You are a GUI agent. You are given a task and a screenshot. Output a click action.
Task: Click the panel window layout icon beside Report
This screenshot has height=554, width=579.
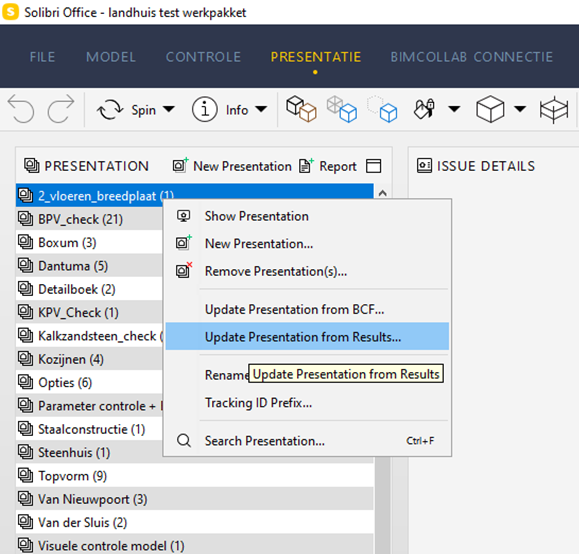coord(373,166)
